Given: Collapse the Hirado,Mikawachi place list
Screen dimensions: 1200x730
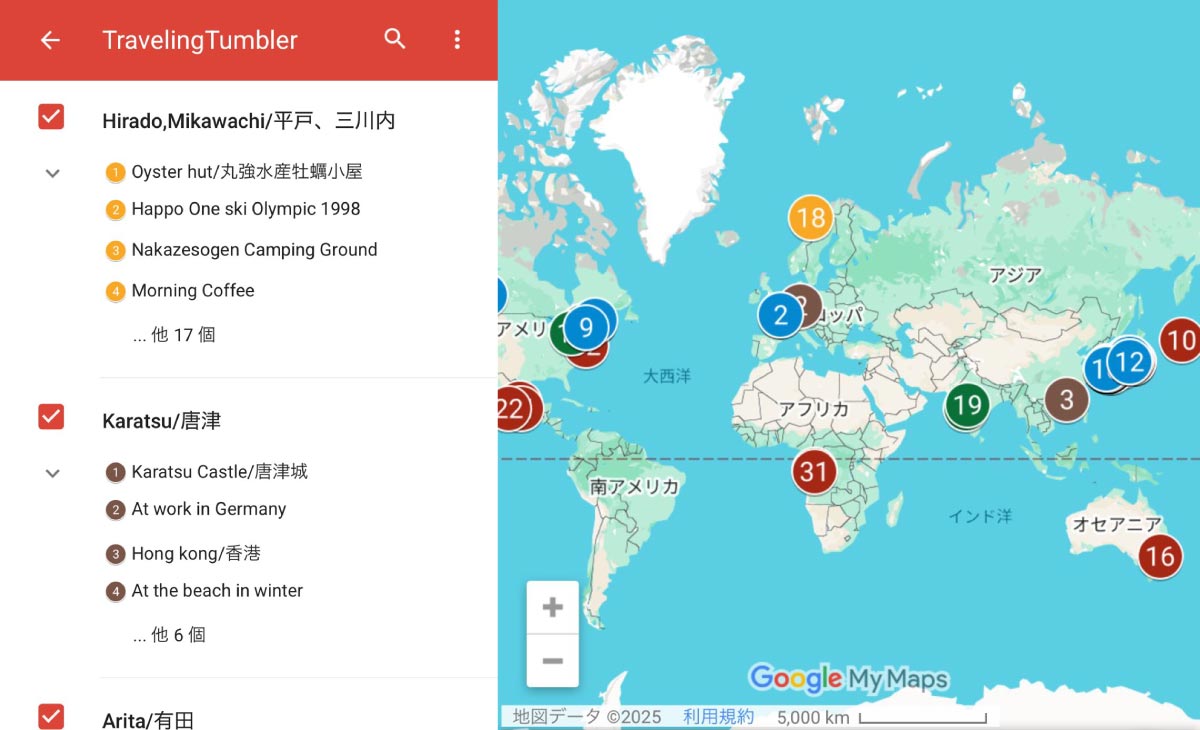Looking at the screenshot, I should pos(53,173).
